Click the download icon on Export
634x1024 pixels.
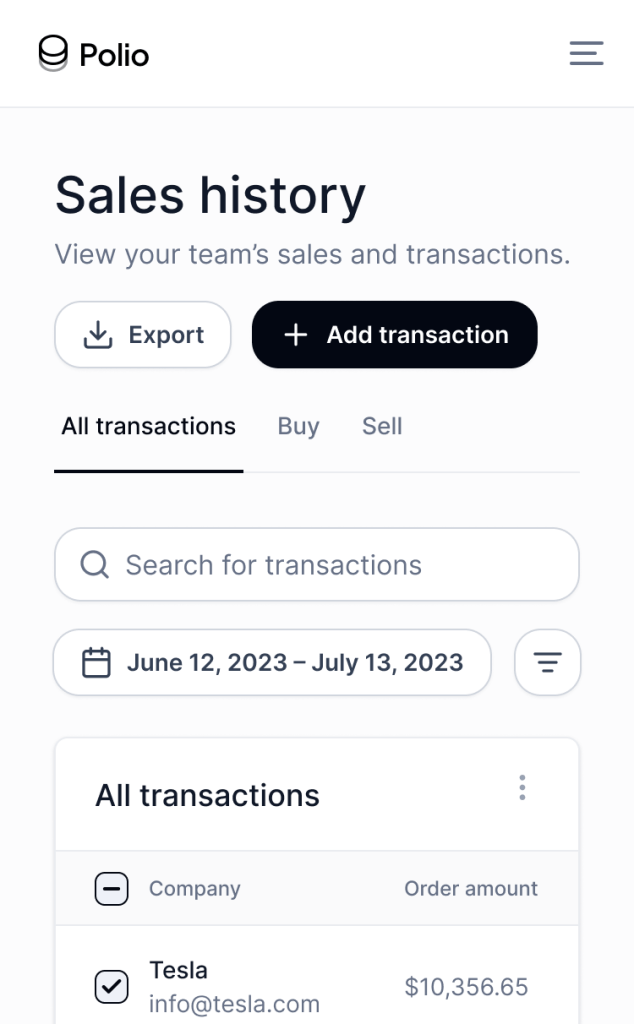97,335
